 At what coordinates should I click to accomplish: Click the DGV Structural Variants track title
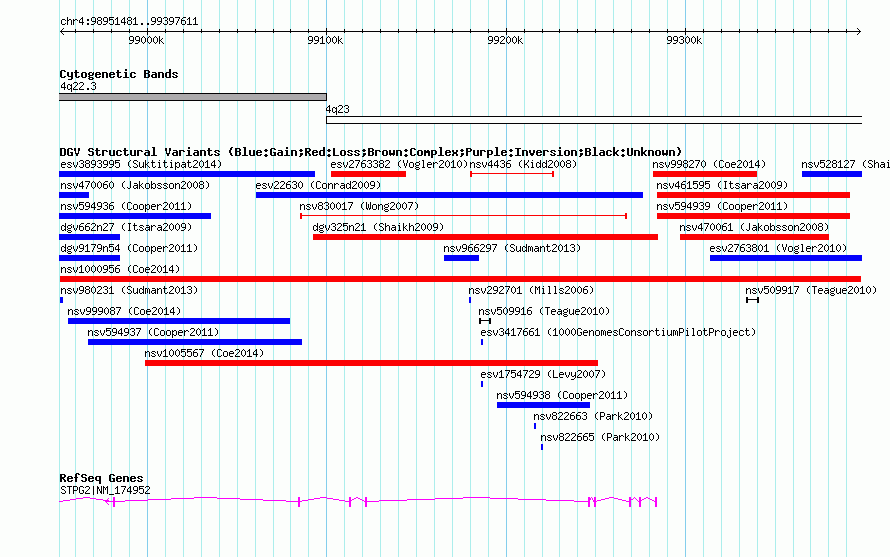pos(371,152)
